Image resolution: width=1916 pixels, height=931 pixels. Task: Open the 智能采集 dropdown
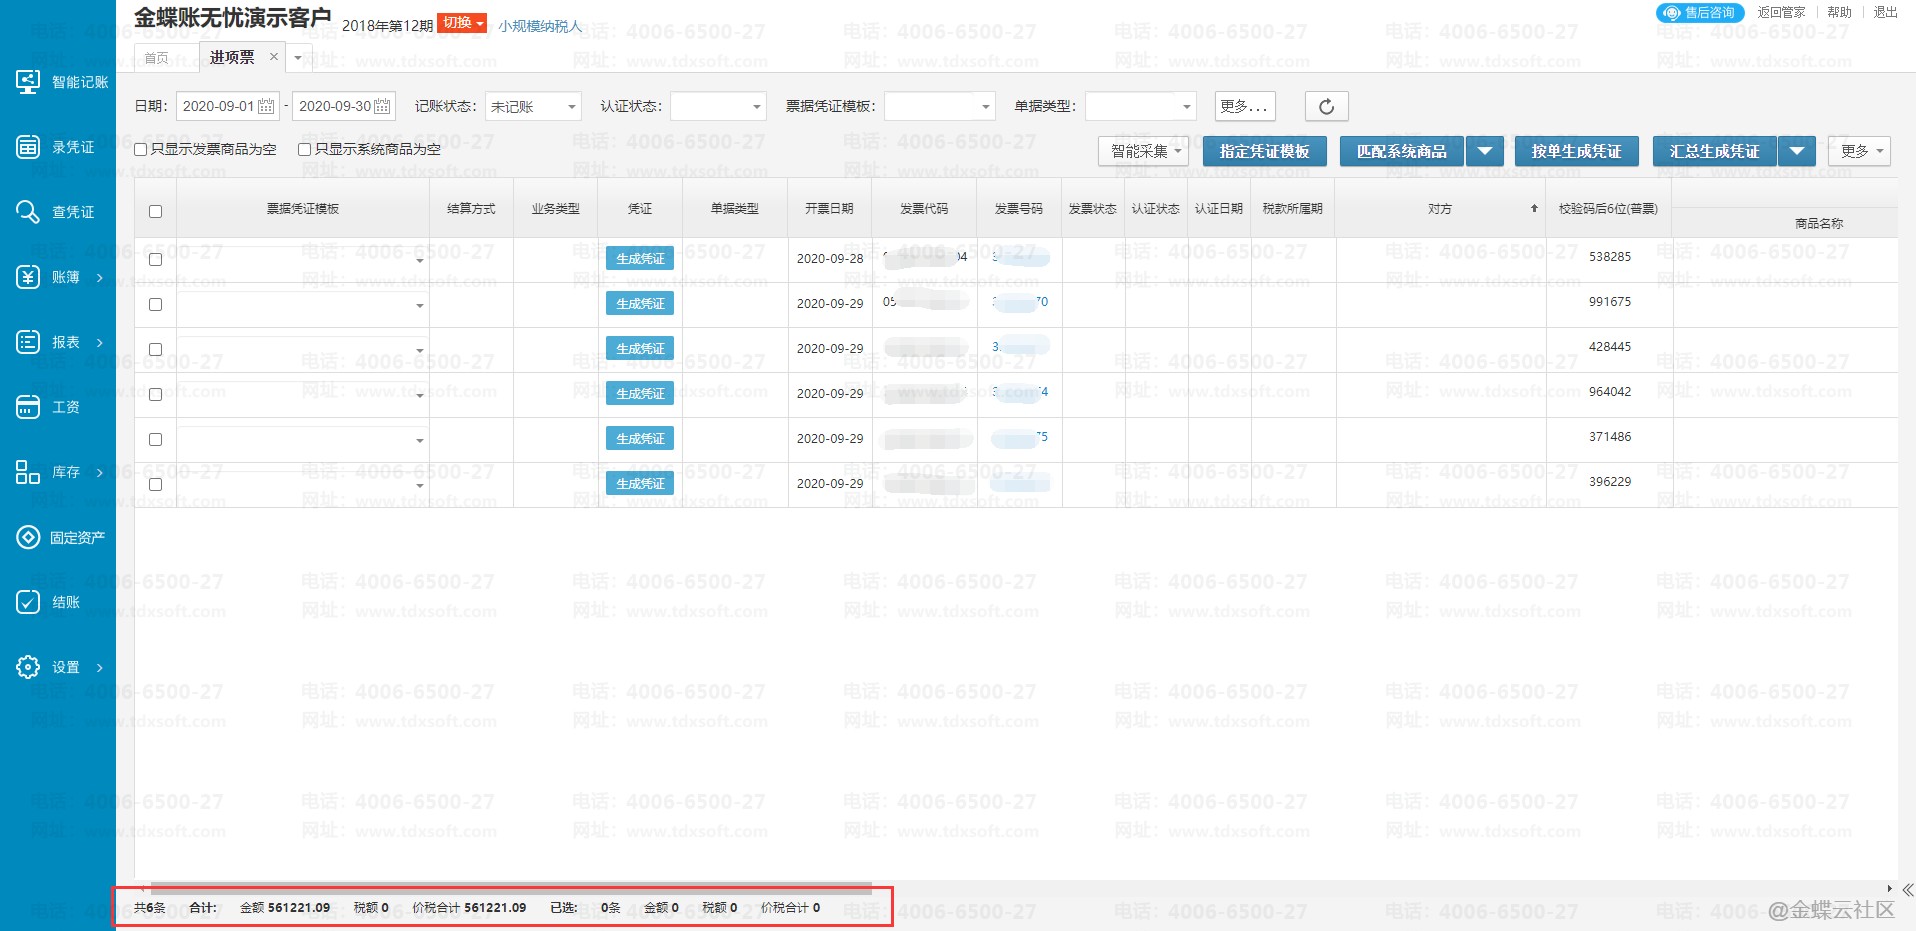coord(1143,151)
